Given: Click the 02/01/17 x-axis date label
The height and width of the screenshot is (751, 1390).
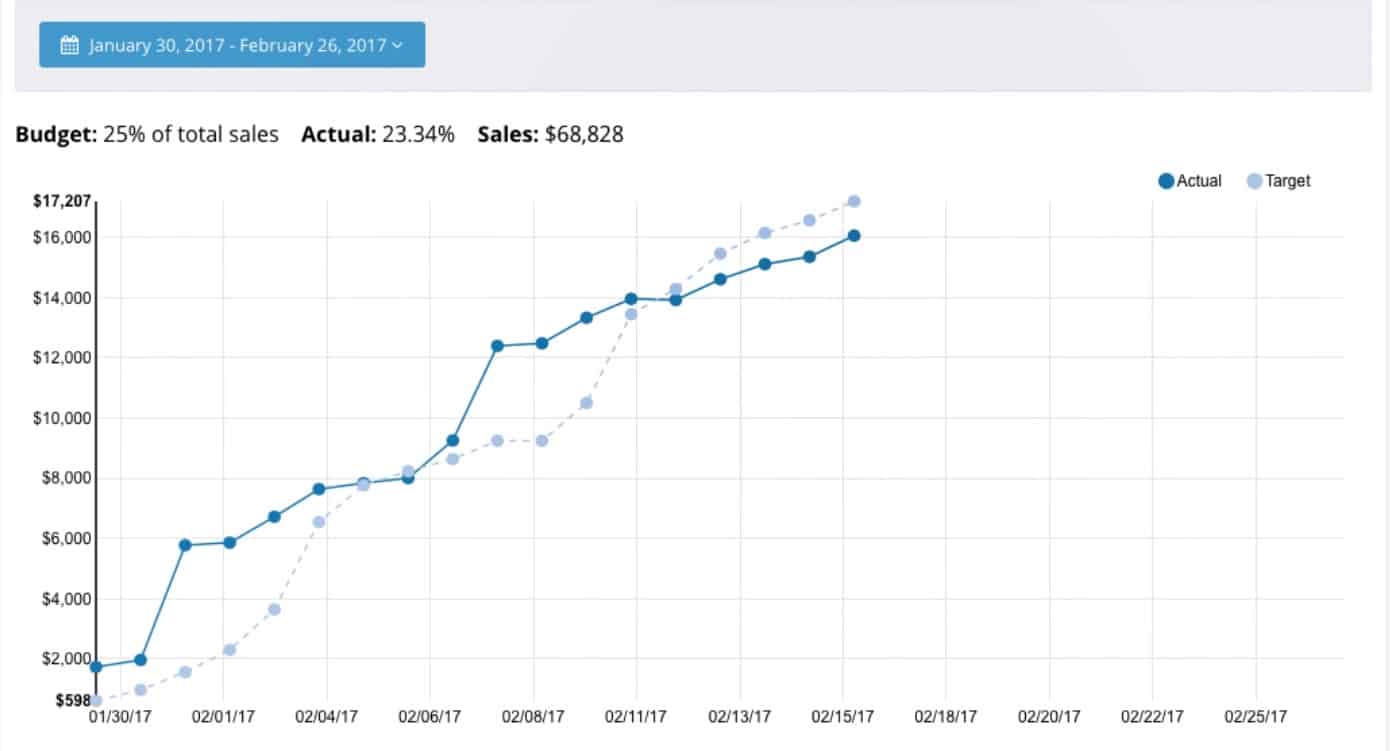Looking at the screenshot, I should click(223, 717).
